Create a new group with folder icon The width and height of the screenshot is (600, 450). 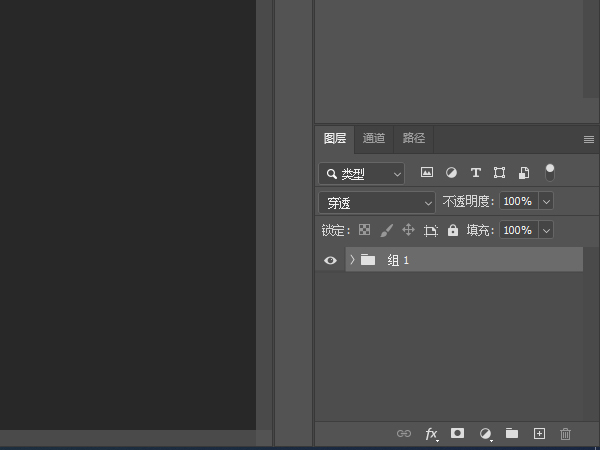point(512,433)
